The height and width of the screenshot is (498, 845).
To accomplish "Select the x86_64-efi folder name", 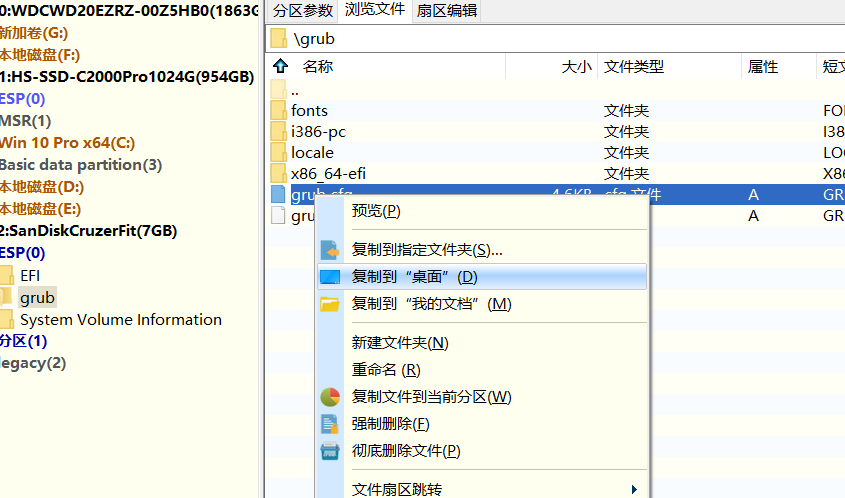I will [328, 174].
